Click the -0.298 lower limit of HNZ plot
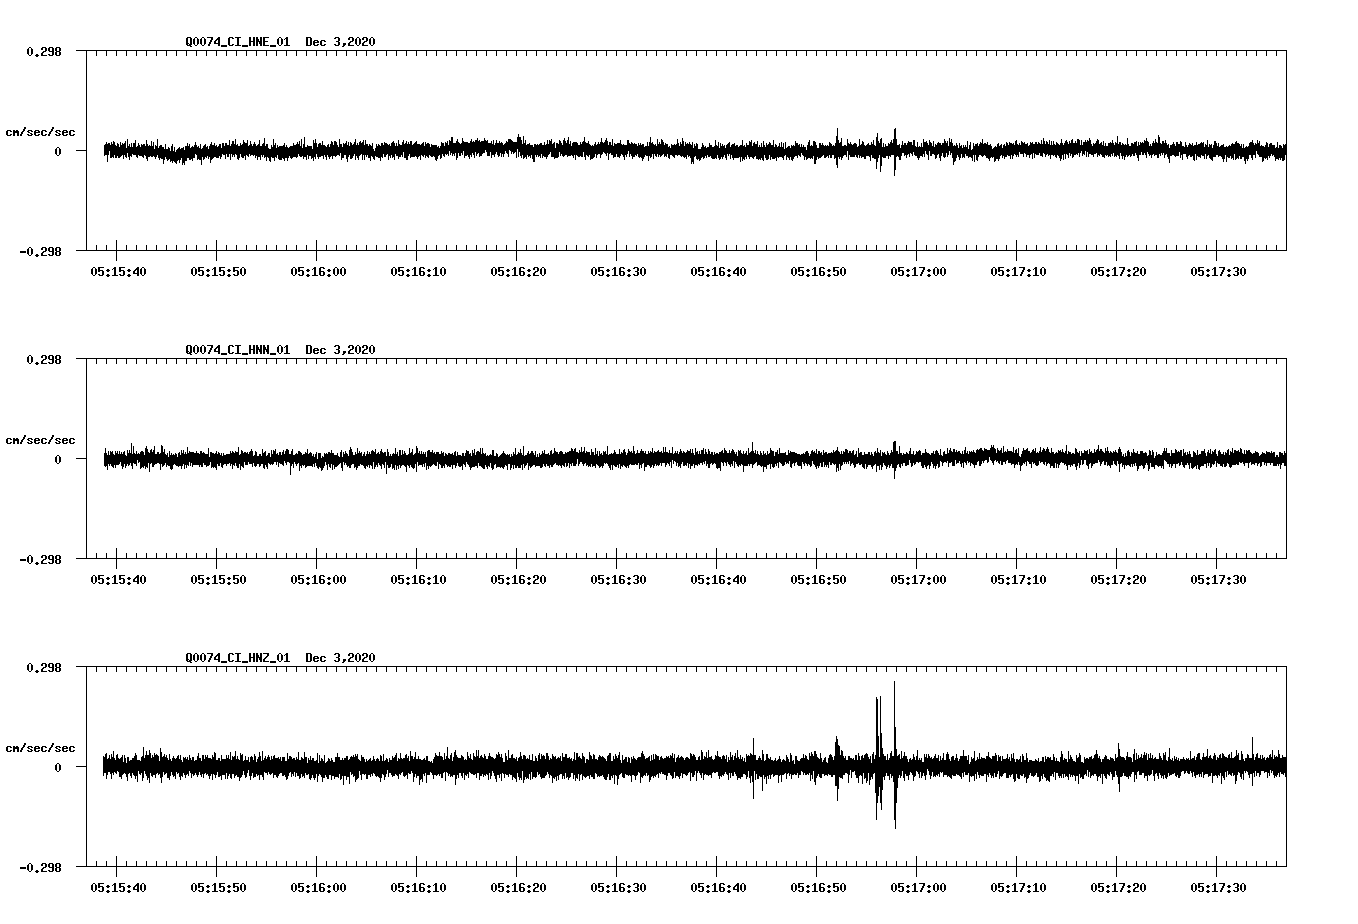1358x924 pixels. pyautogui.click(x=40, y=867)
